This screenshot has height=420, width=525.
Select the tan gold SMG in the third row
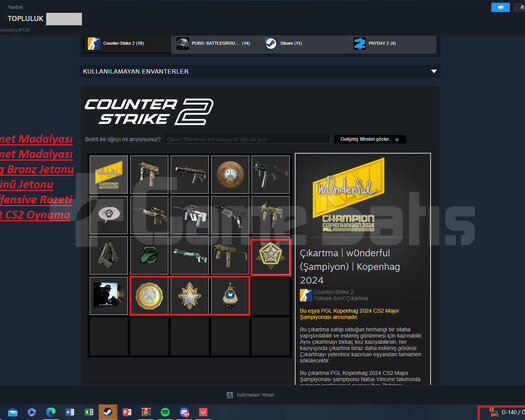click(x=230, y=255)
